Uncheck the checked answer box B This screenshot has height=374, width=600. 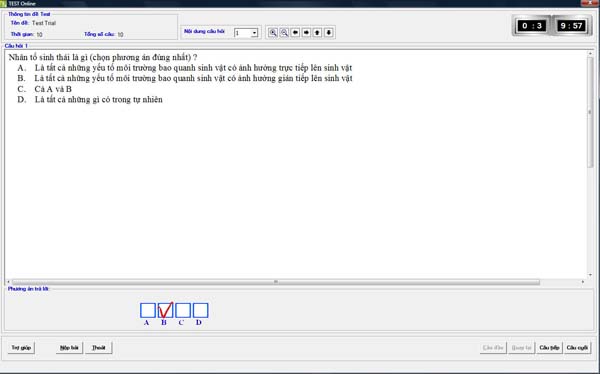point(165,310)
